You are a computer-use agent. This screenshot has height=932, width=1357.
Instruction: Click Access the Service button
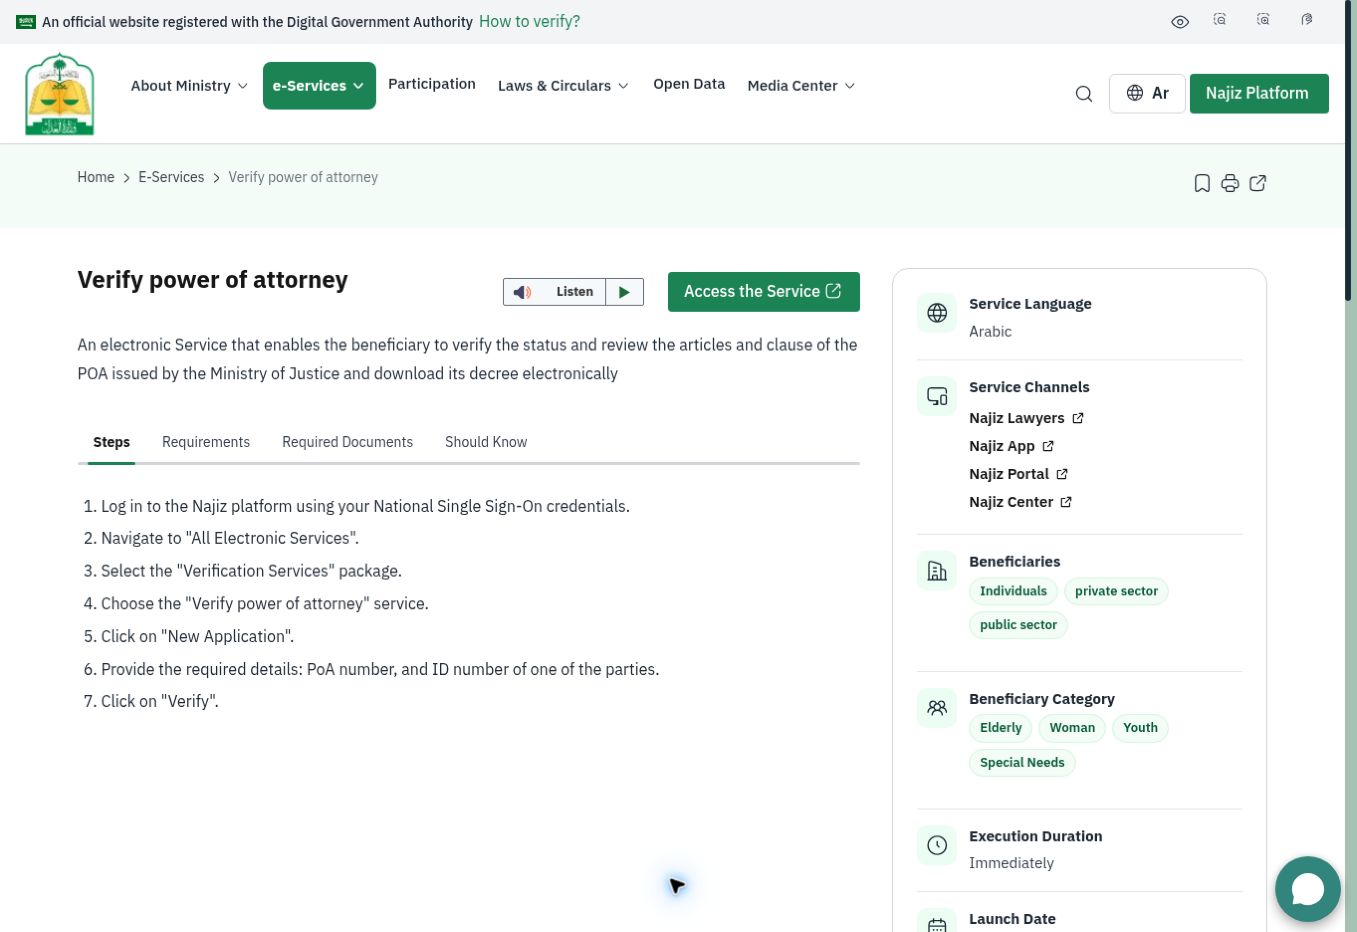(x=764, y=292)
